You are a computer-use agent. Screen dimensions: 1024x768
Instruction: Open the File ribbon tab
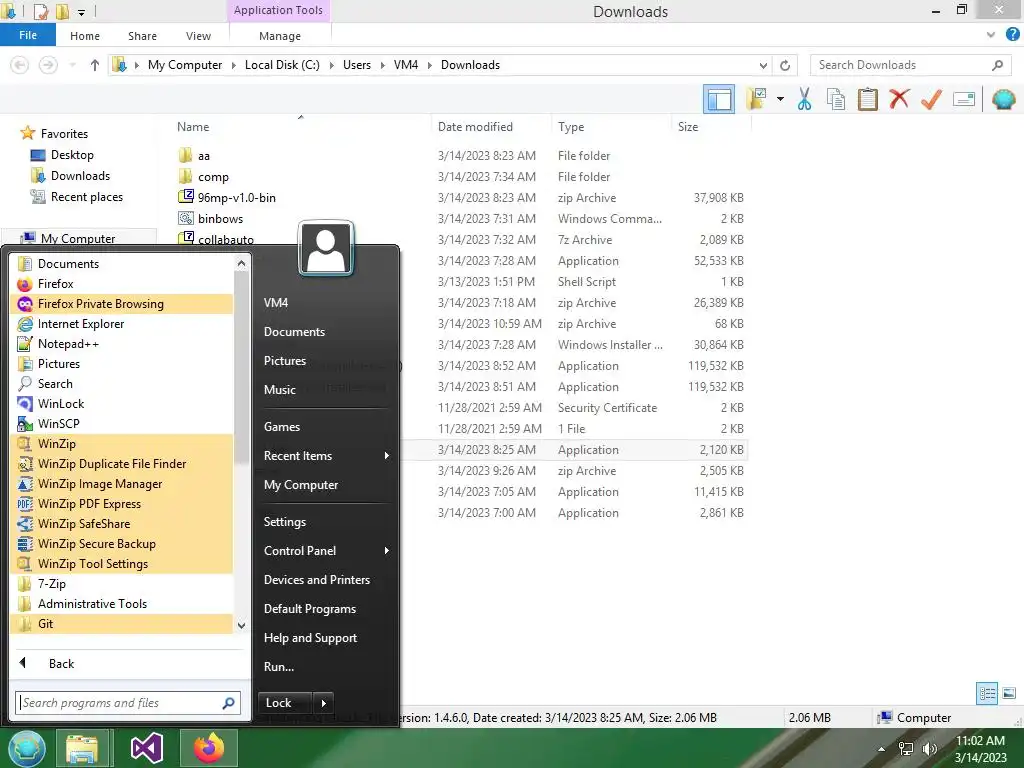28,35
